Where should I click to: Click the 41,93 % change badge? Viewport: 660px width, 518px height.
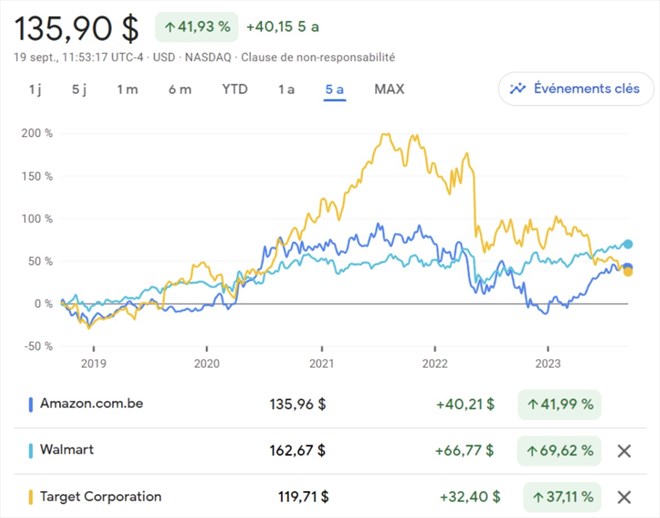click(197, 27)
